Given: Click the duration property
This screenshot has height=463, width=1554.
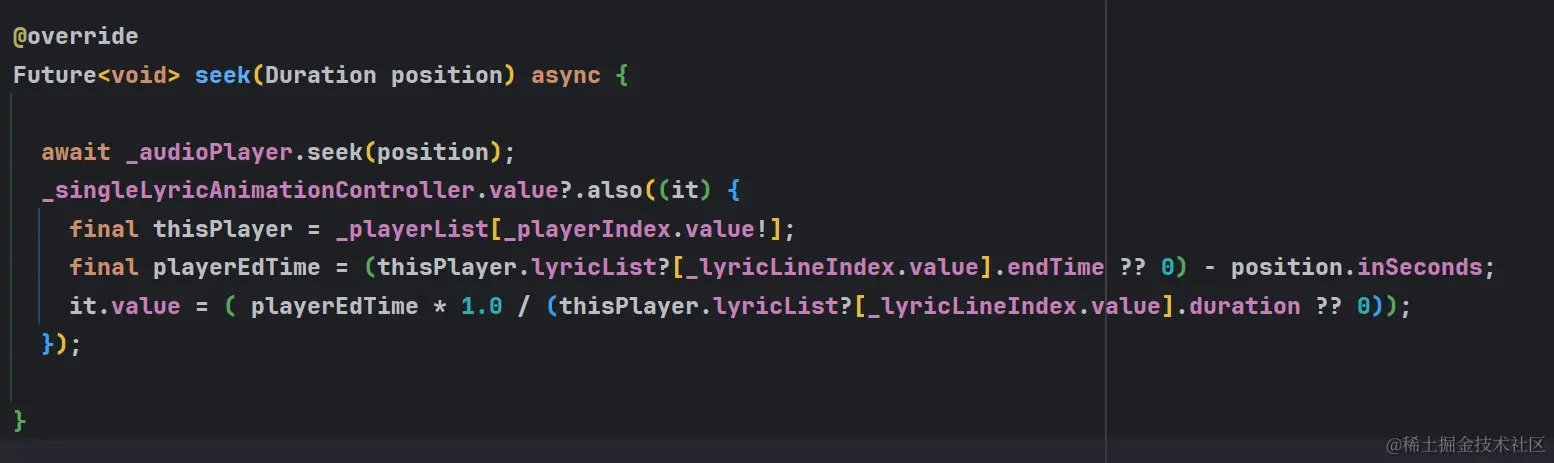Looking at the screenshot, I should click(x=1244, y=305).
